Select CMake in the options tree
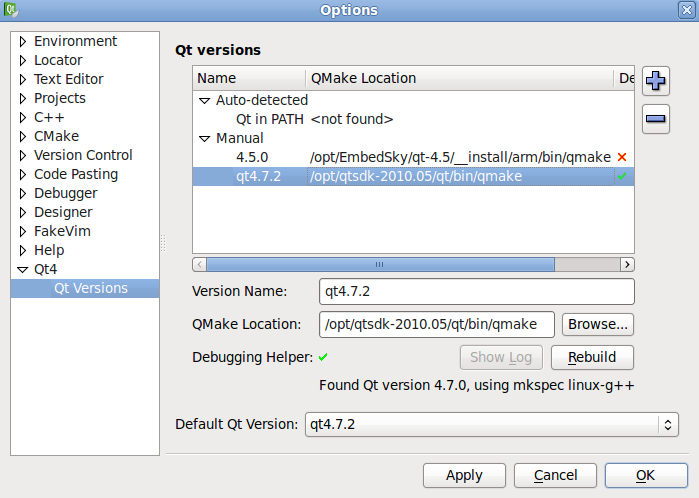 56,136
